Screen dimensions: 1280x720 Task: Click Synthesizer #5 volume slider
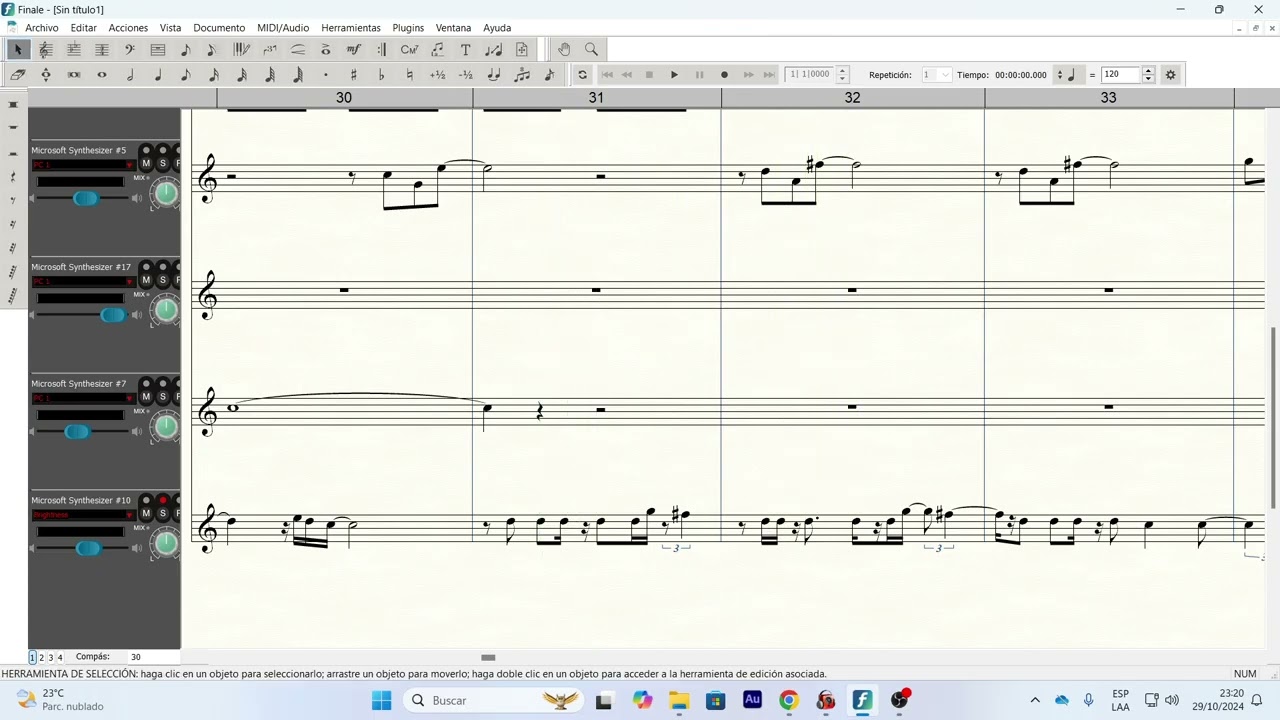tap(86, 198)
